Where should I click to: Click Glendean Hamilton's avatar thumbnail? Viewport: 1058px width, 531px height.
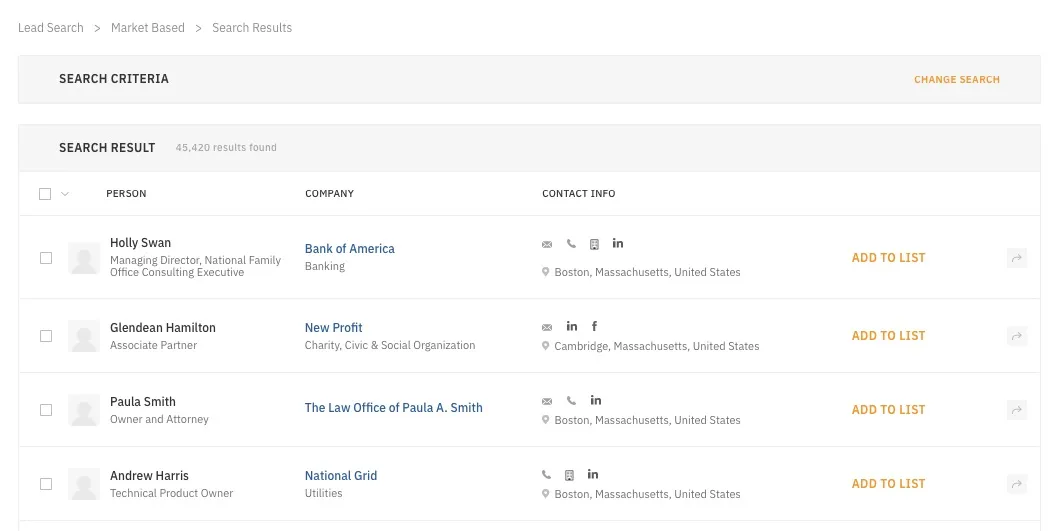pos(84,336)
